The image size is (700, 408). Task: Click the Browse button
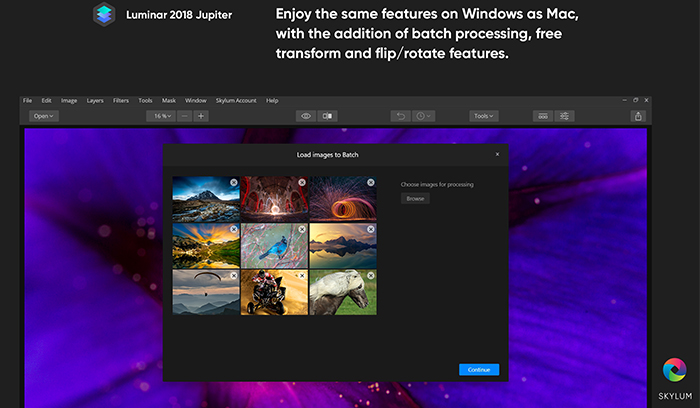pyautogui.click(x=415, y=199)
